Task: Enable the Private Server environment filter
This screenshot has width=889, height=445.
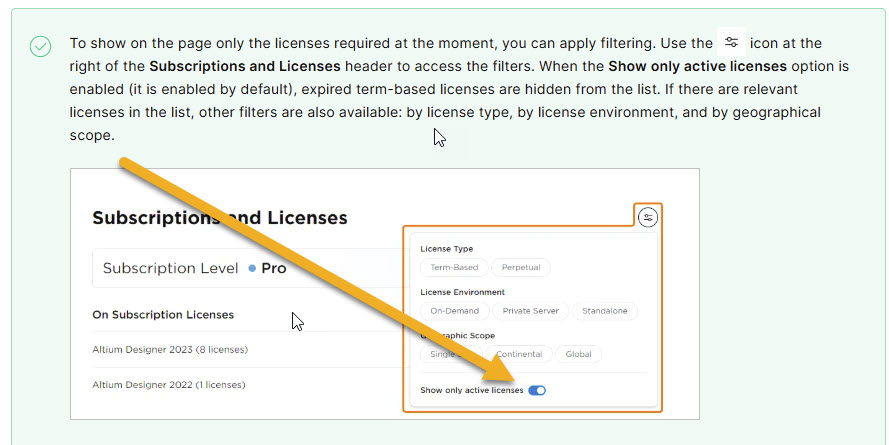Action: coord(530,311)
